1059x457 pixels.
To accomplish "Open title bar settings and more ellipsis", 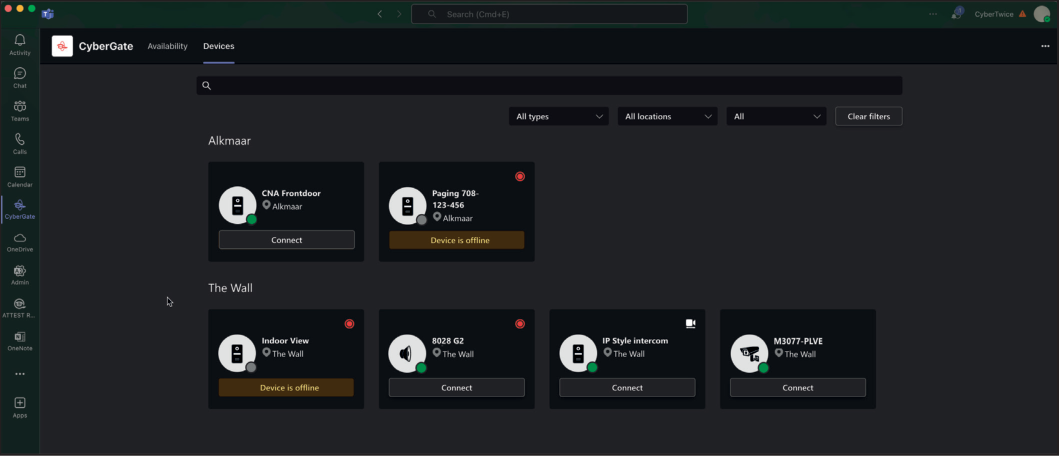I will [933, 14].
